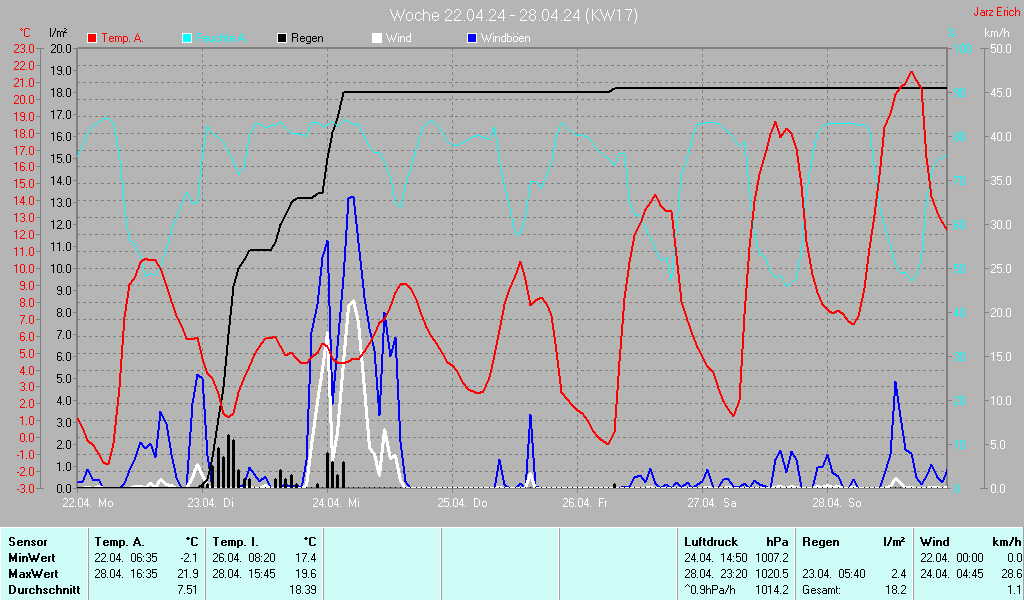
Task: Click the Temp. I. maximum value 19.6
Action: point(306,574)
